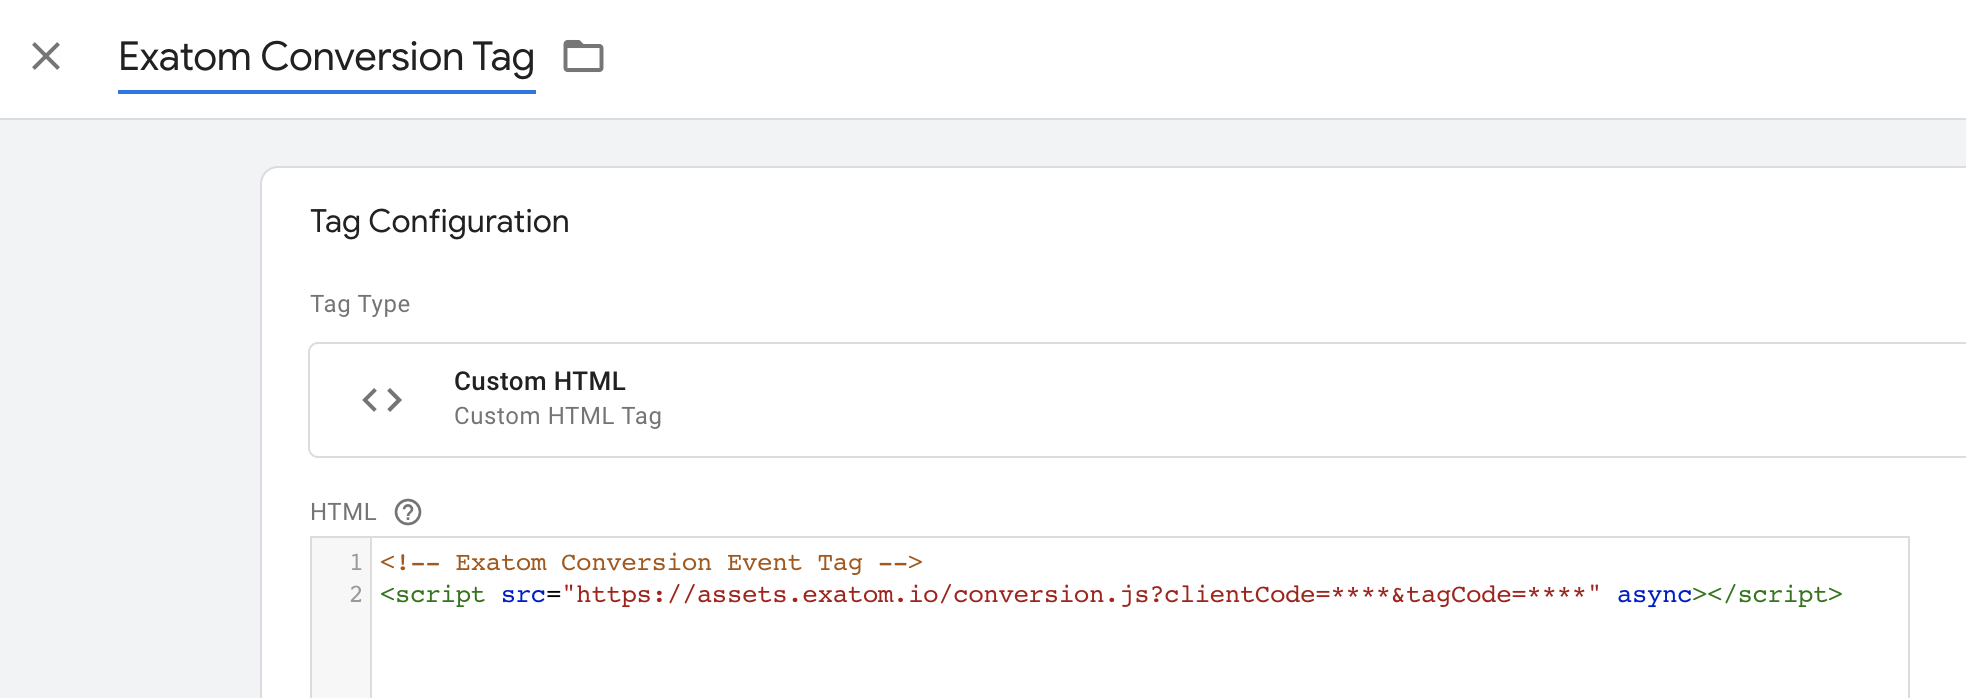1966x698 pixels.
Task: Place cursor in the assets.exatom.io URL string
Action: [1081, 594]
